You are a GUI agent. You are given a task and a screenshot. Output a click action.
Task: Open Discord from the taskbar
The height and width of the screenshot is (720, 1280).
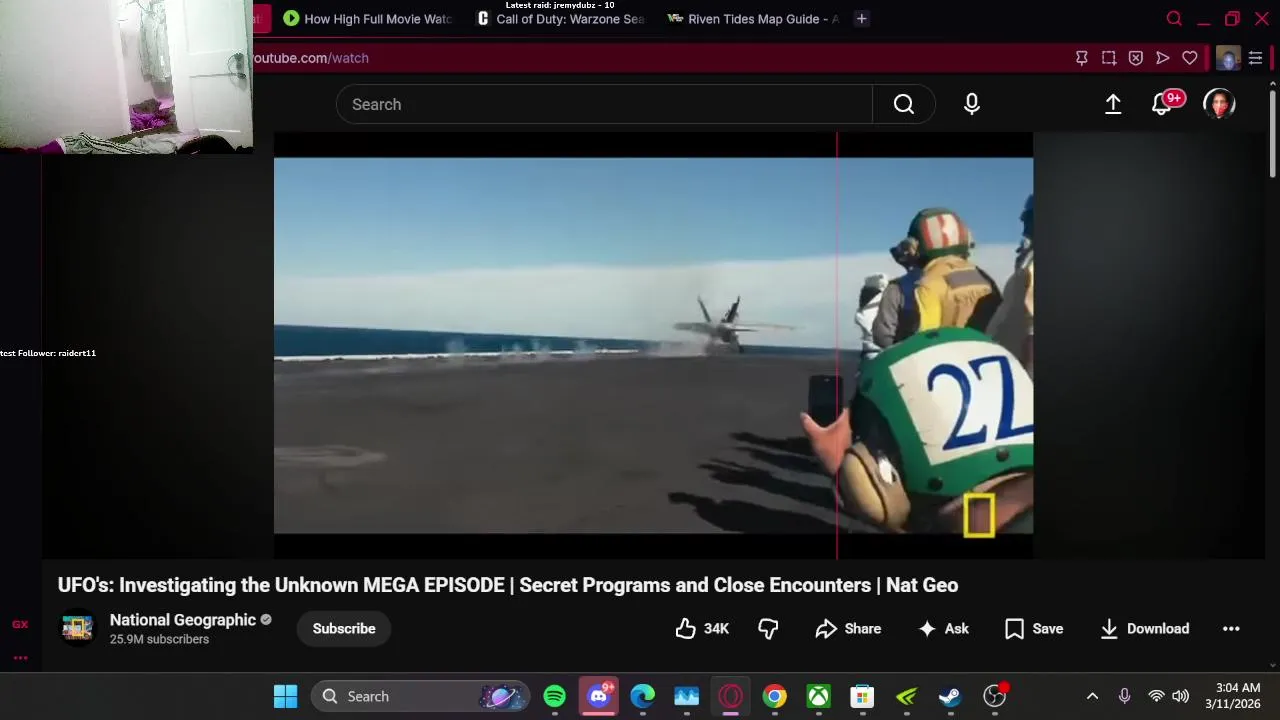click(599, 696)
